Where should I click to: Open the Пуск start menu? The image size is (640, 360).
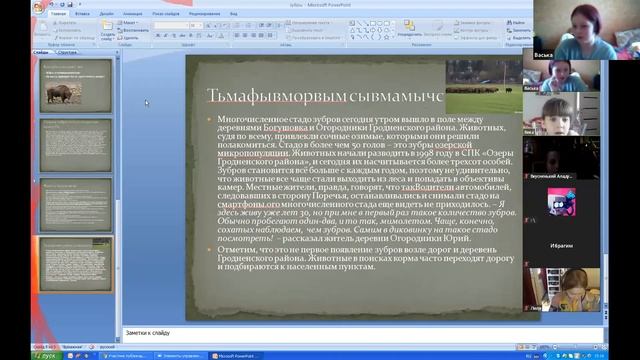click(x=46, y=356)
